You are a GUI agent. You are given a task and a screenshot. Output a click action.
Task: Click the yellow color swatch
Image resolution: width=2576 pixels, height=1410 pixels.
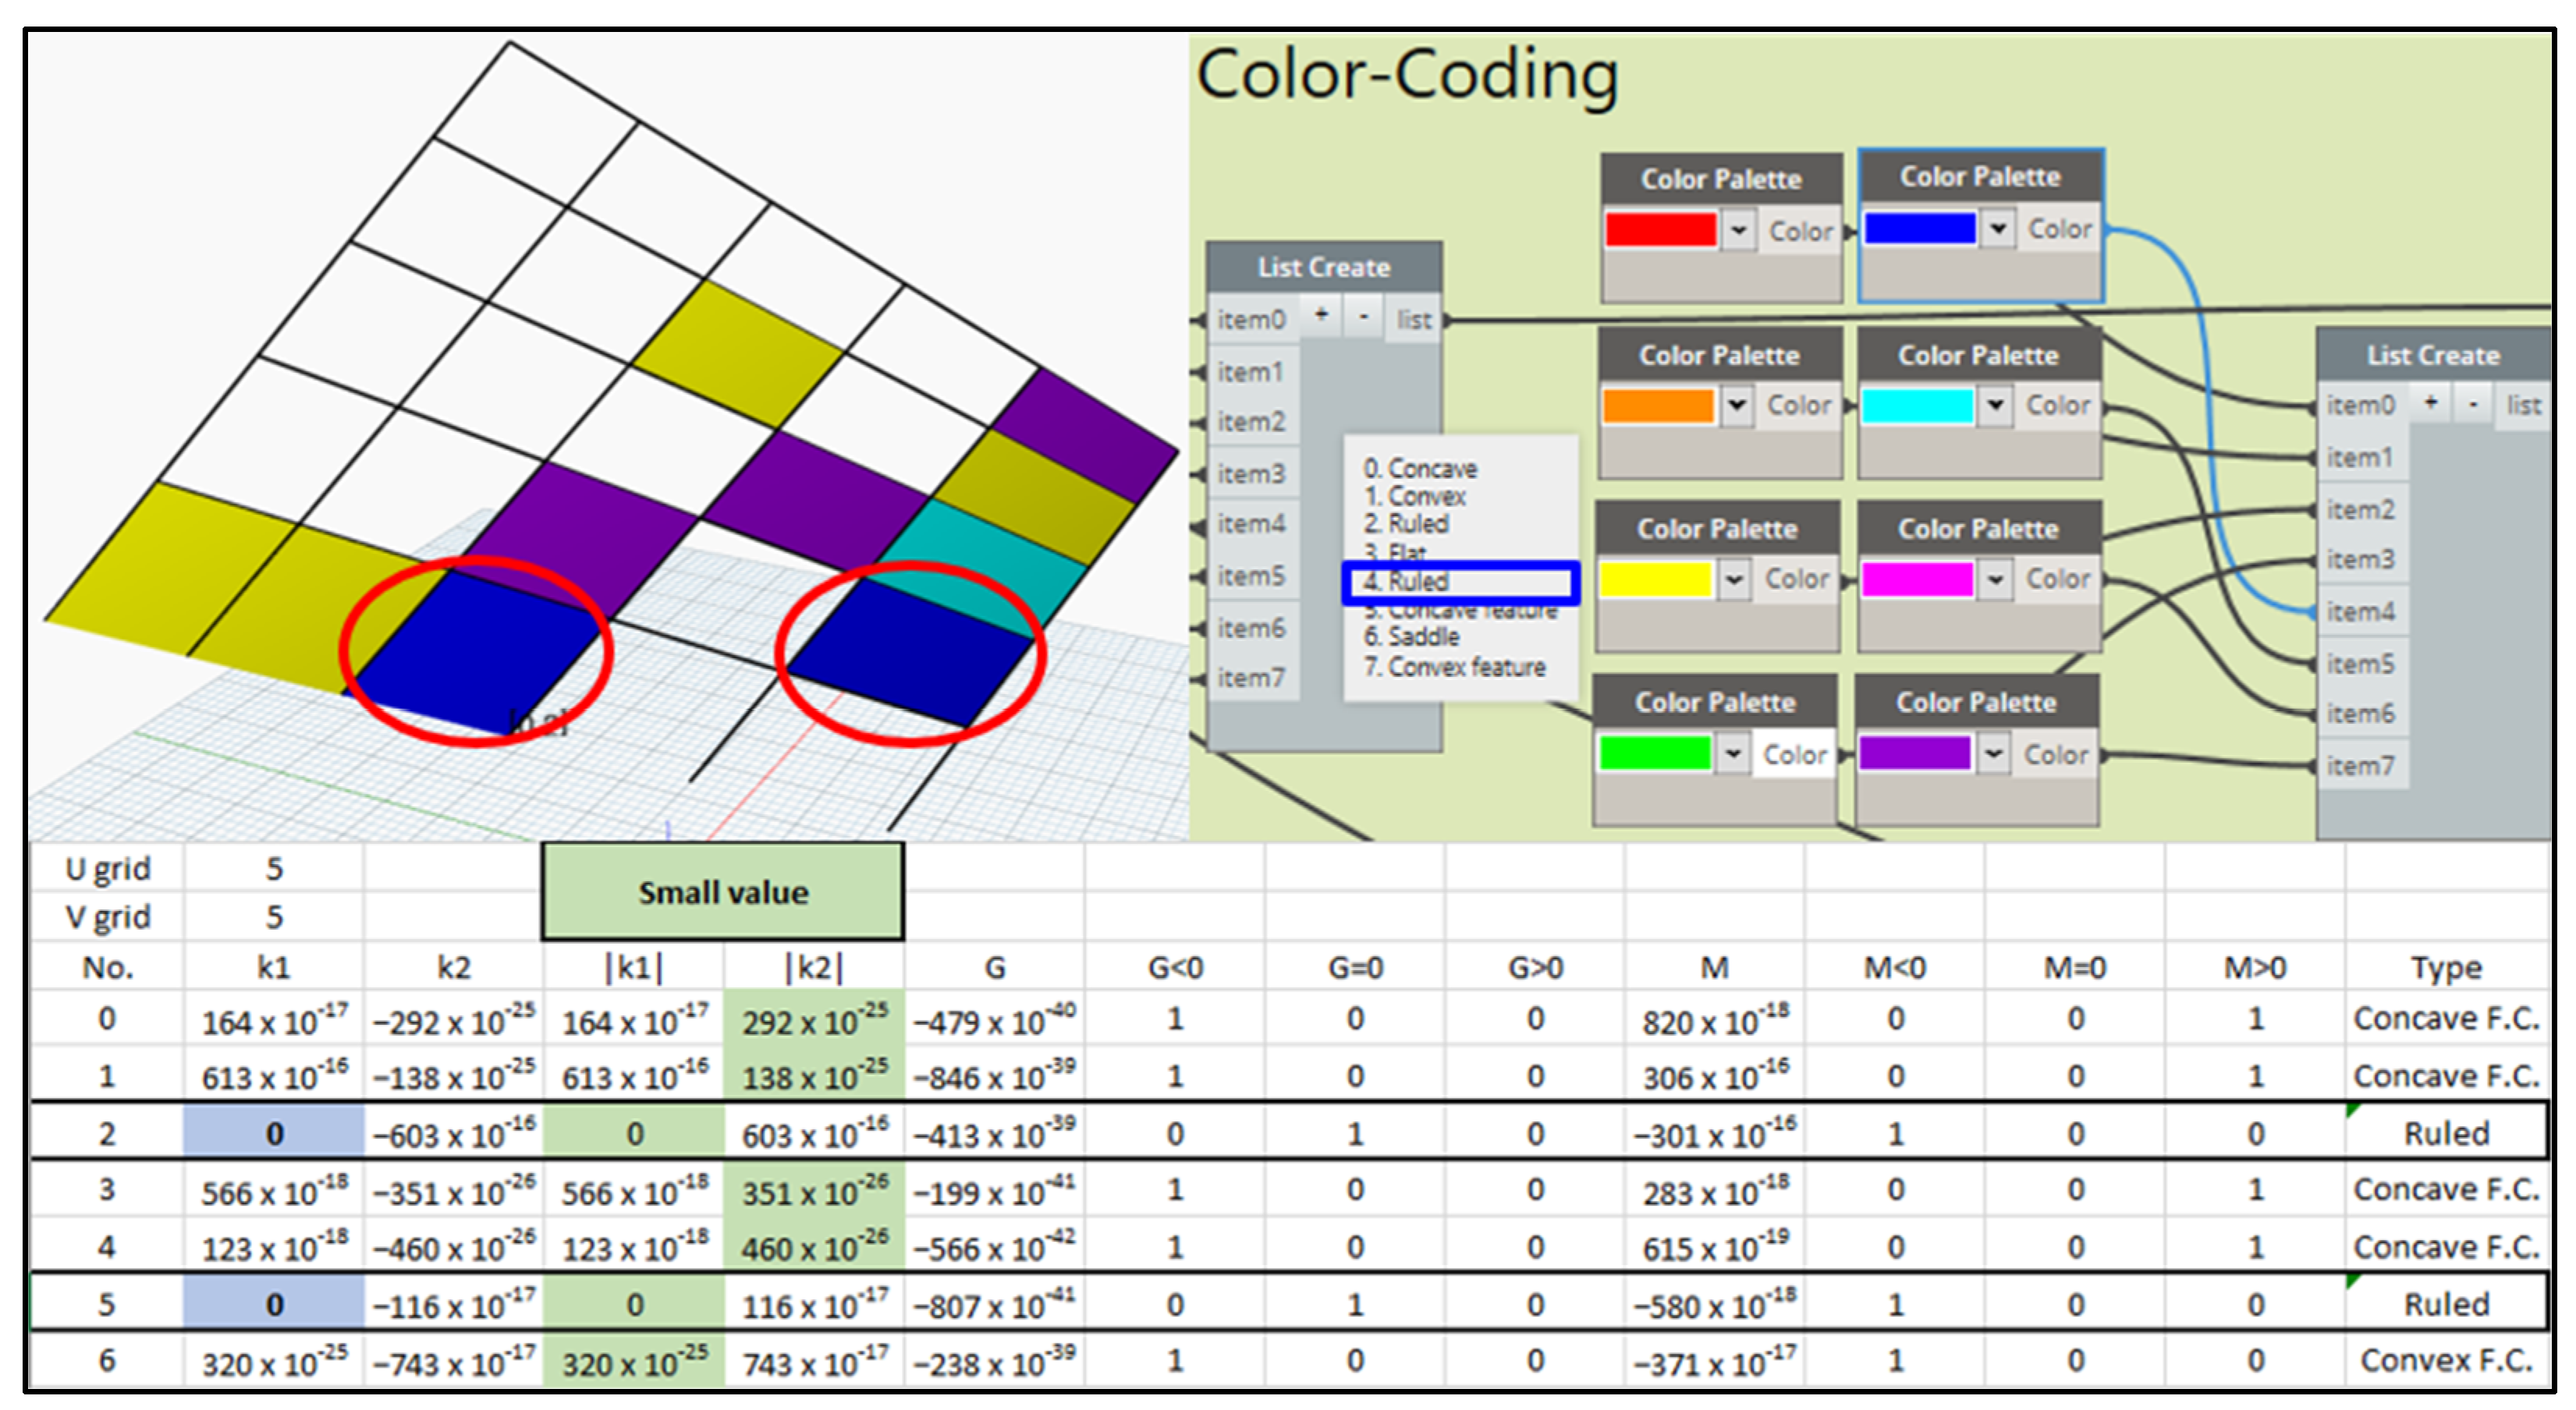point(1656,579)
